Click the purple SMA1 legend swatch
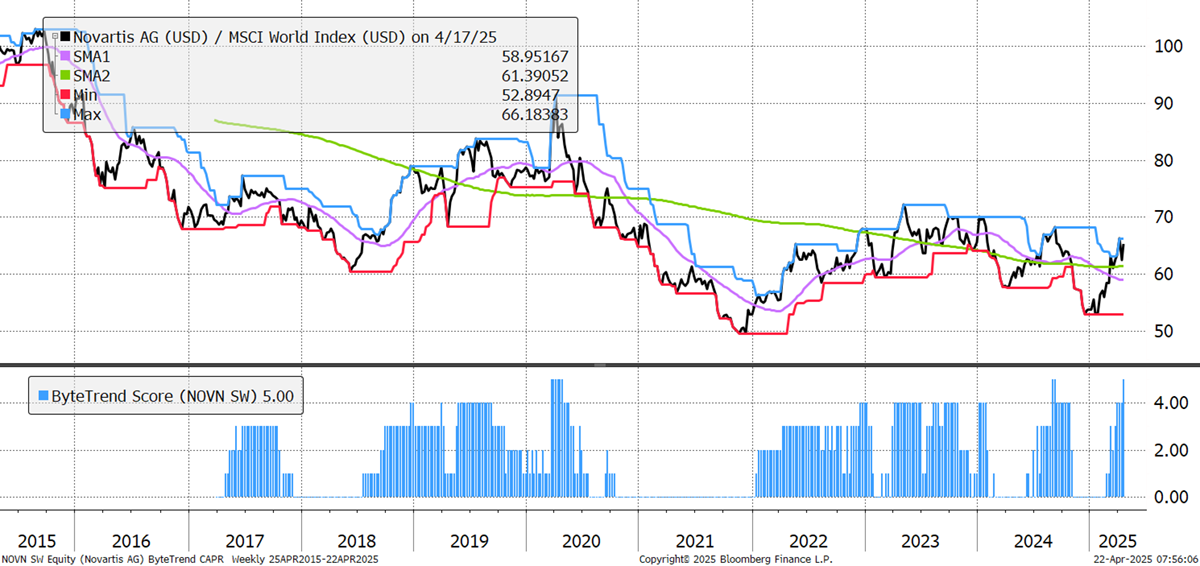The width and height of the screenshot is (1200, 566). pyautogui.click(x=65, y=56)
